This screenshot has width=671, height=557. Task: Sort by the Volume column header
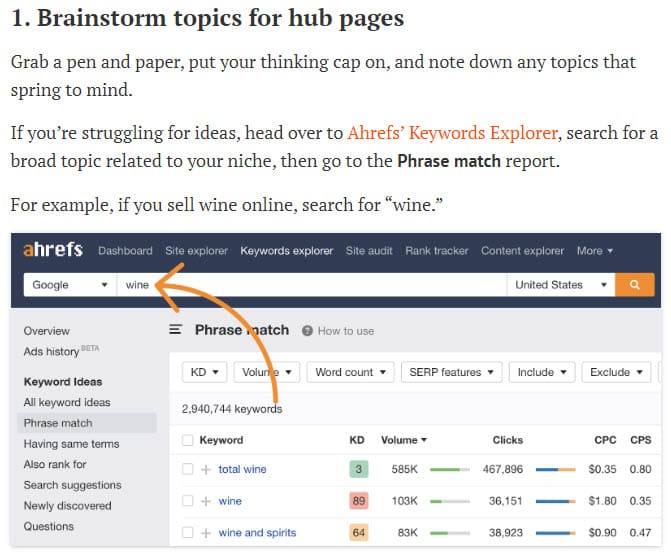tap(403, 439)
